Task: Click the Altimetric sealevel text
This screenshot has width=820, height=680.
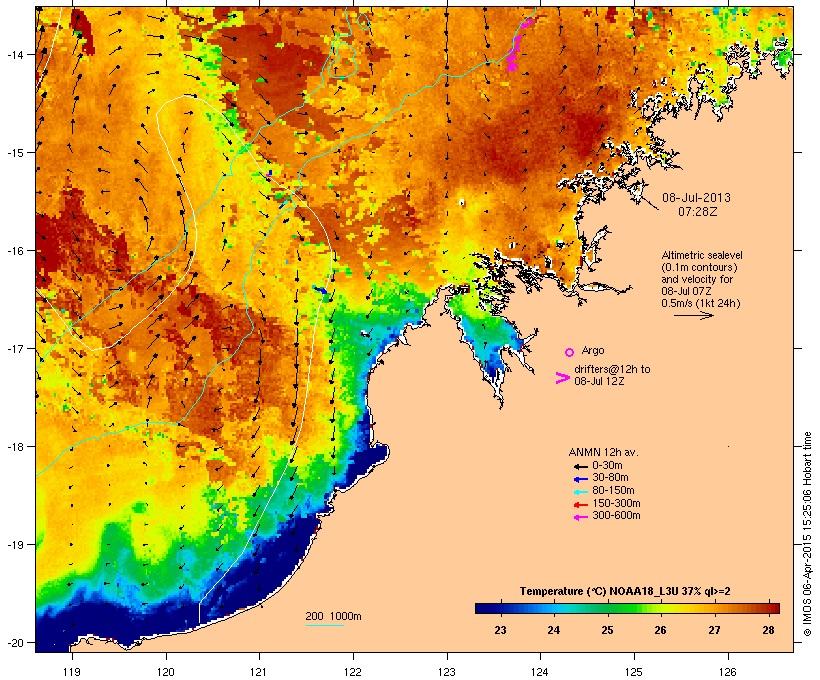Action: click(x=702, y=255)
